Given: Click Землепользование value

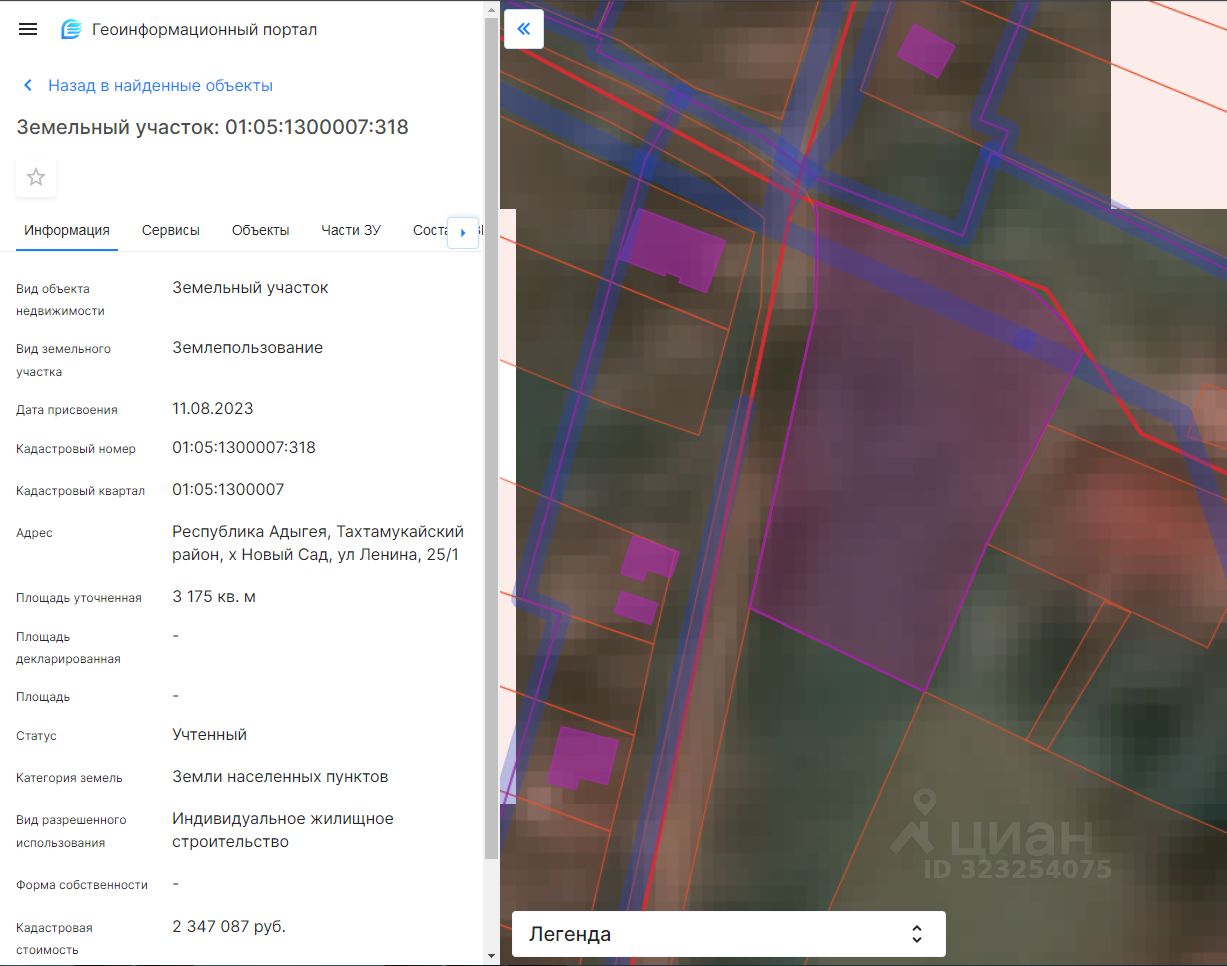Looking at the screenshot, I should (x=247, y=348).
